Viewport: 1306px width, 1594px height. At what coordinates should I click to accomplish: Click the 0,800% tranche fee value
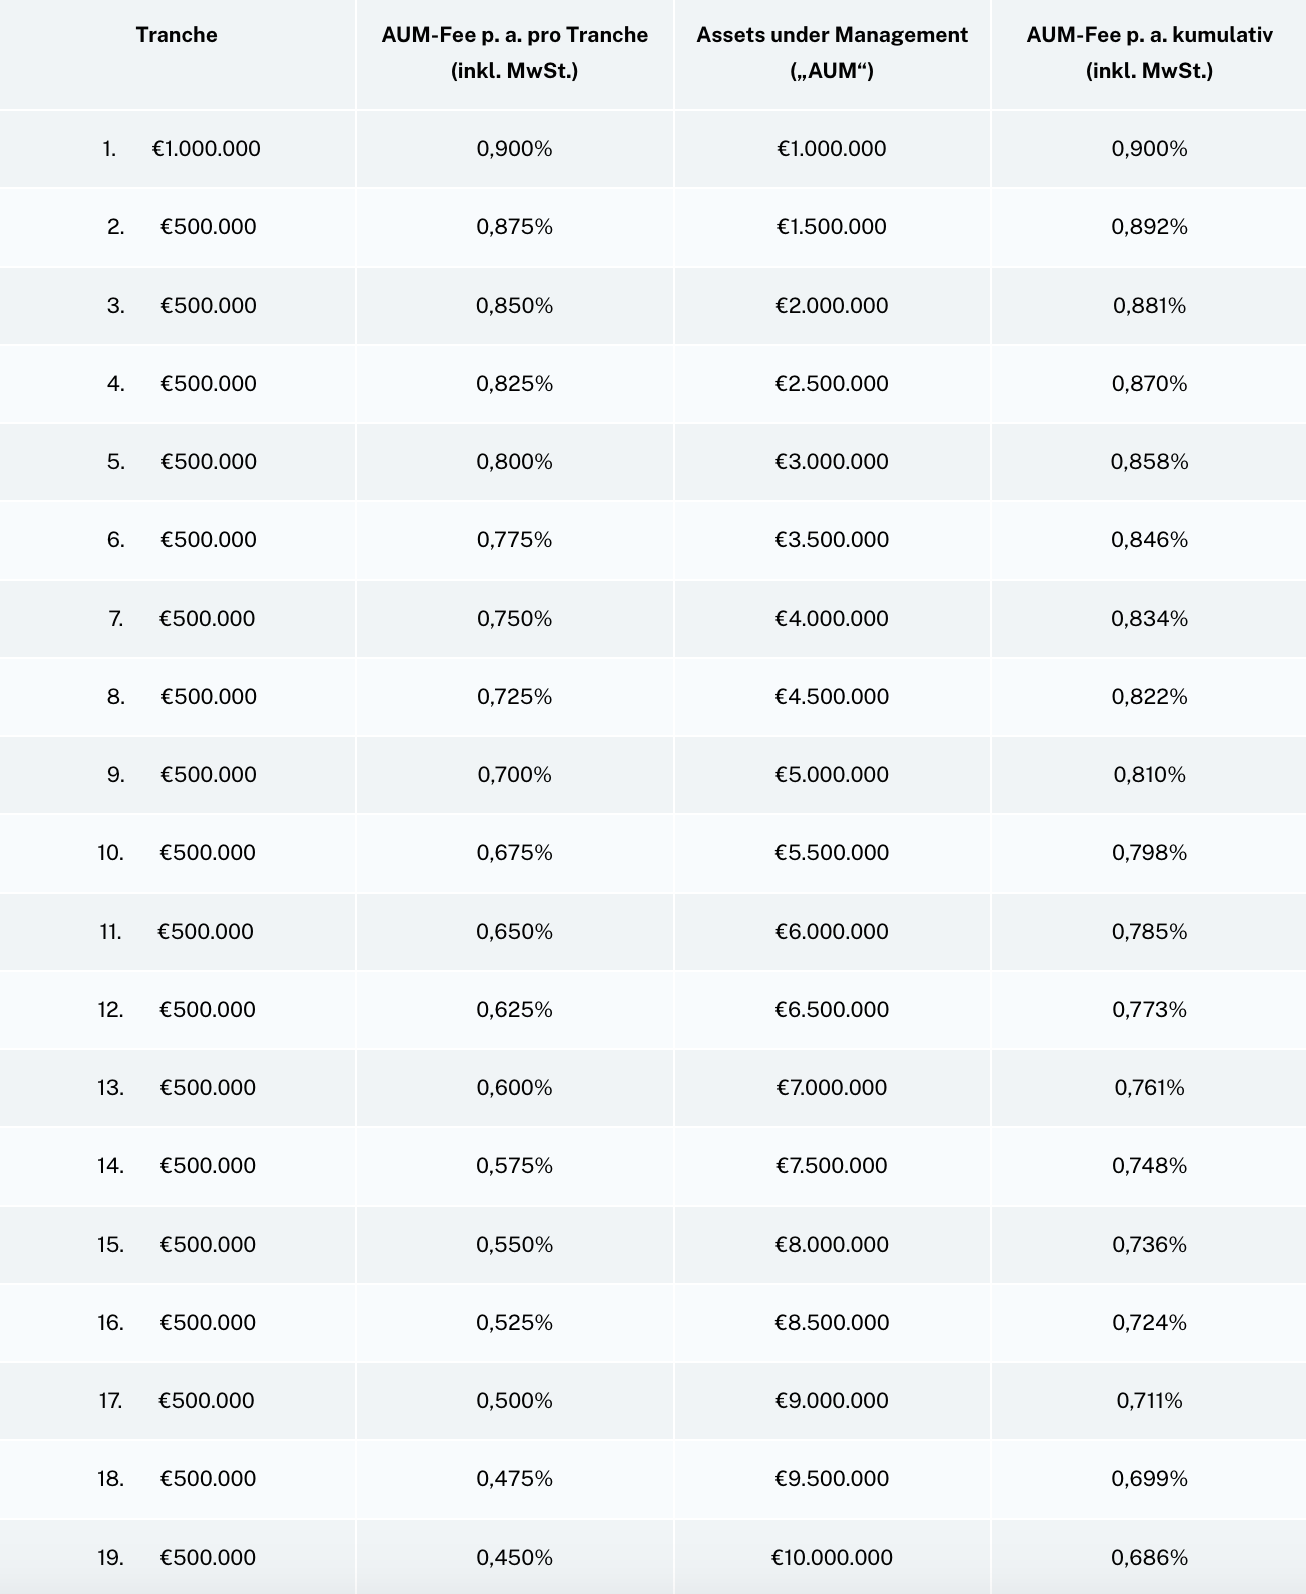pyautogui.click(x=515, y=461)
